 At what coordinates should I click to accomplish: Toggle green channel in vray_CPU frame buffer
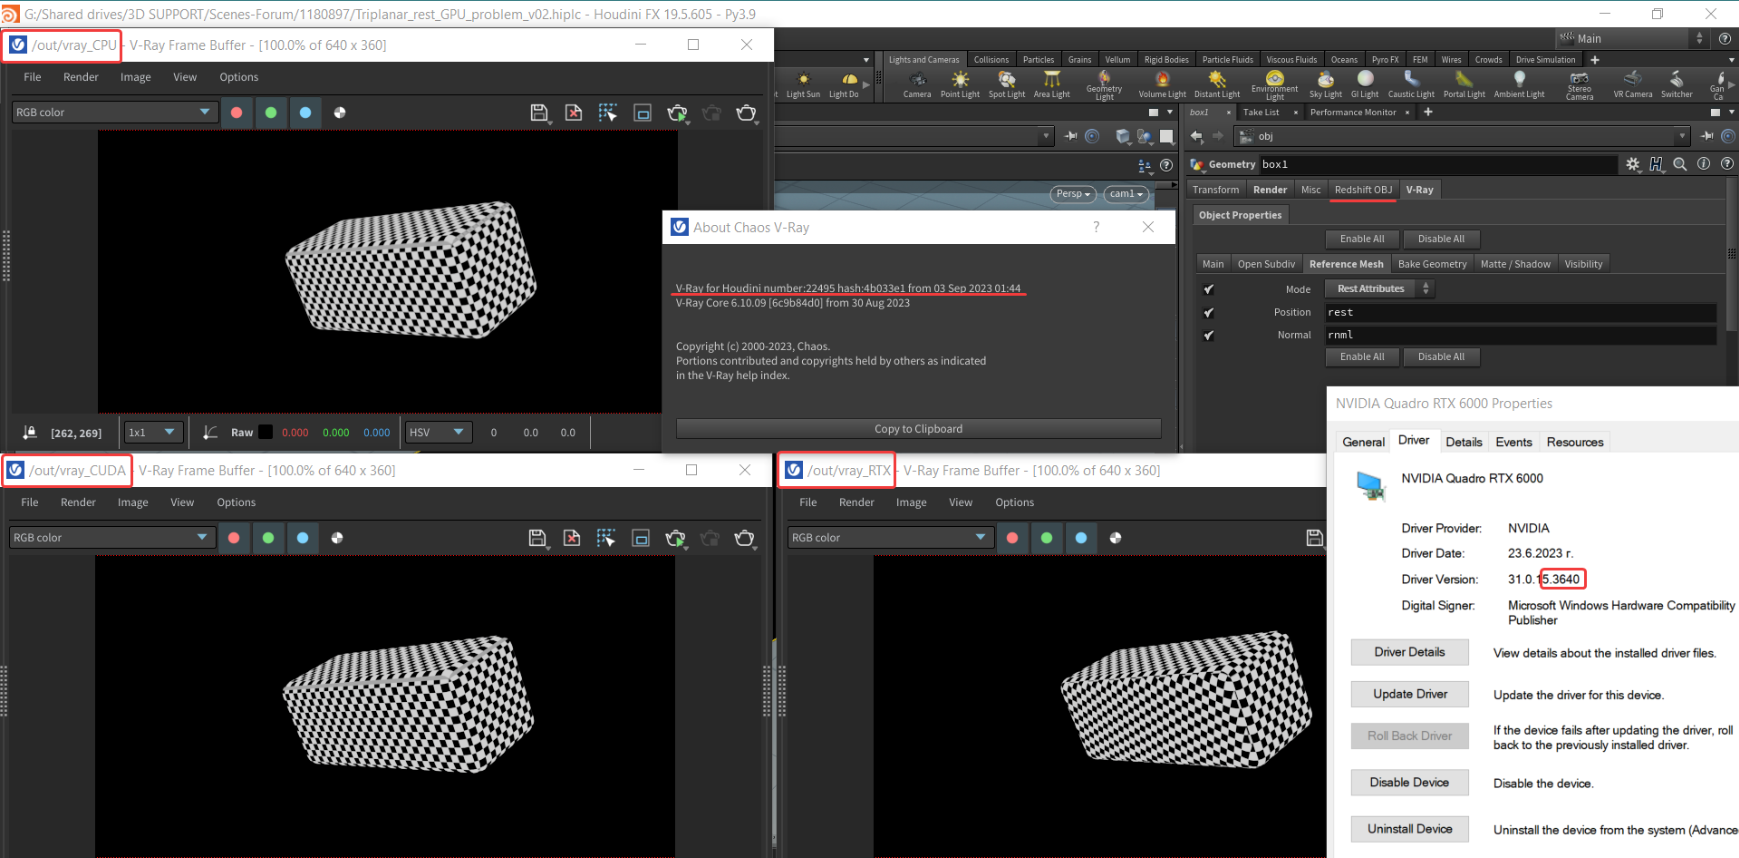(271, 113)
